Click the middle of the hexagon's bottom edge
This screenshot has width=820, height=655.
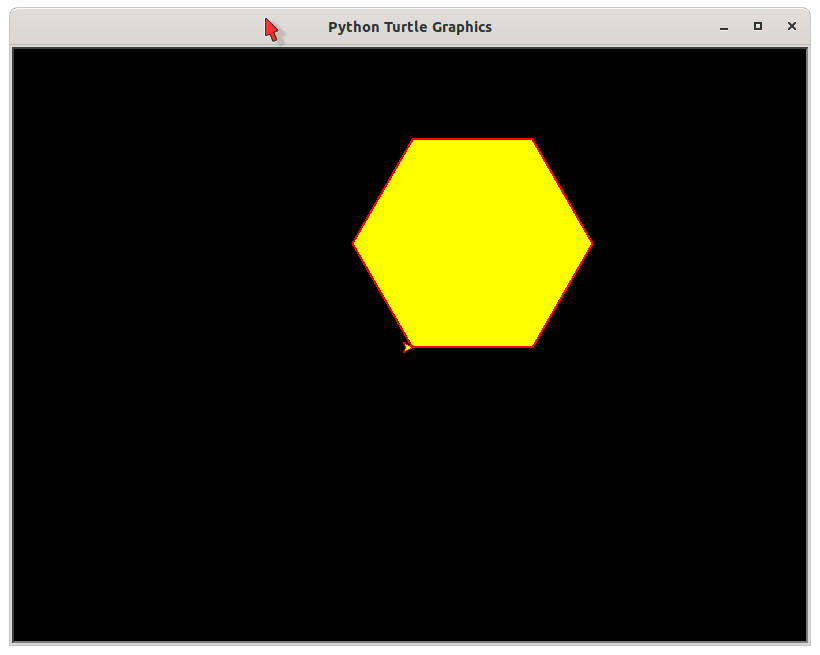tap(472, 347)
